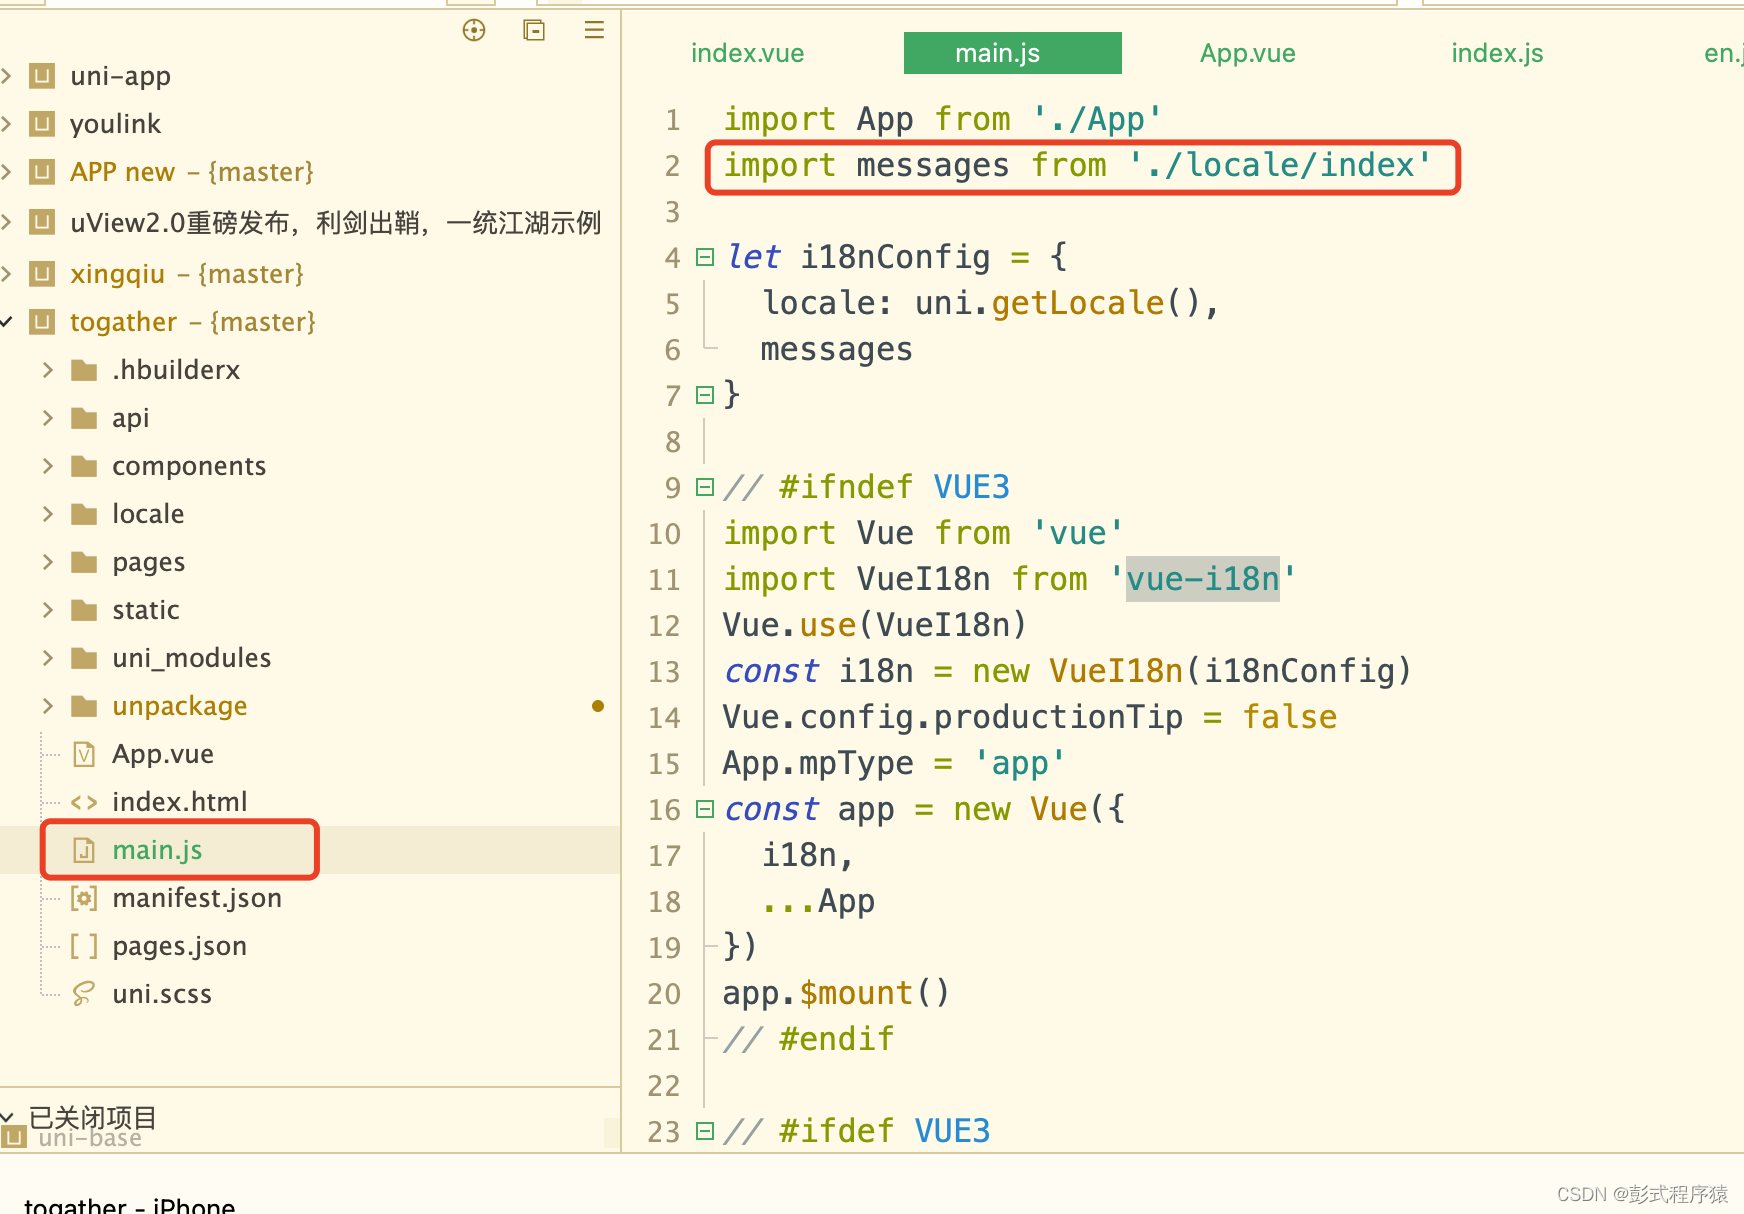This screenshot has width=1744, height=1214.
Task: Click the .hbuilderx folder icon
Action: point(85,370)
